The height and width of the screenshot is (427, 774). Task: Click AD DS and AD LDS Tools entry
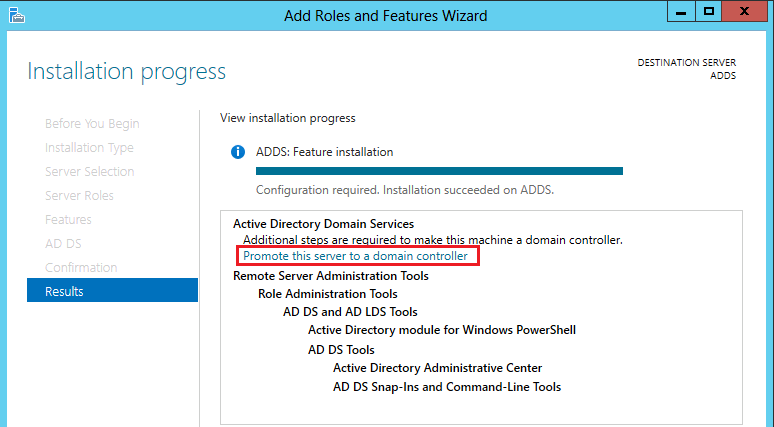[x=350, y=311]
